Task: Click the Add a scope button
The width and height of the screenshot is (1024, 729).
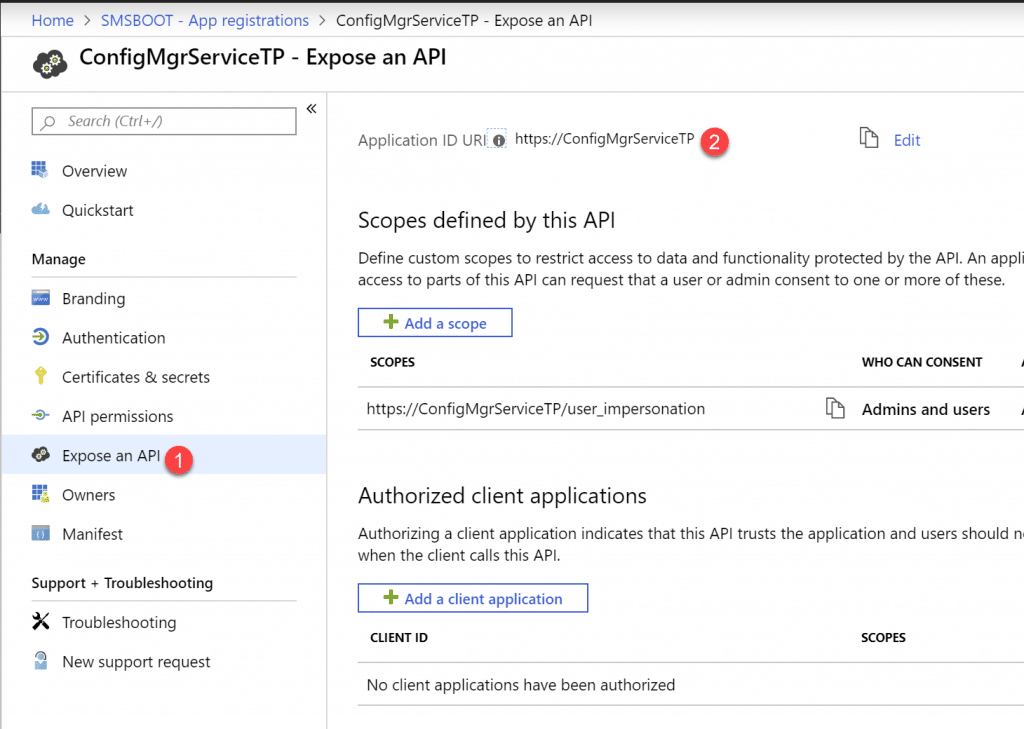Action: point(434,322)
